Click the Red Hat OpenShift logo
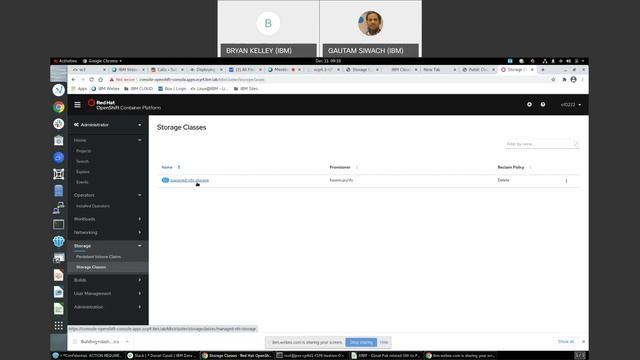 (x=124, y=105)
